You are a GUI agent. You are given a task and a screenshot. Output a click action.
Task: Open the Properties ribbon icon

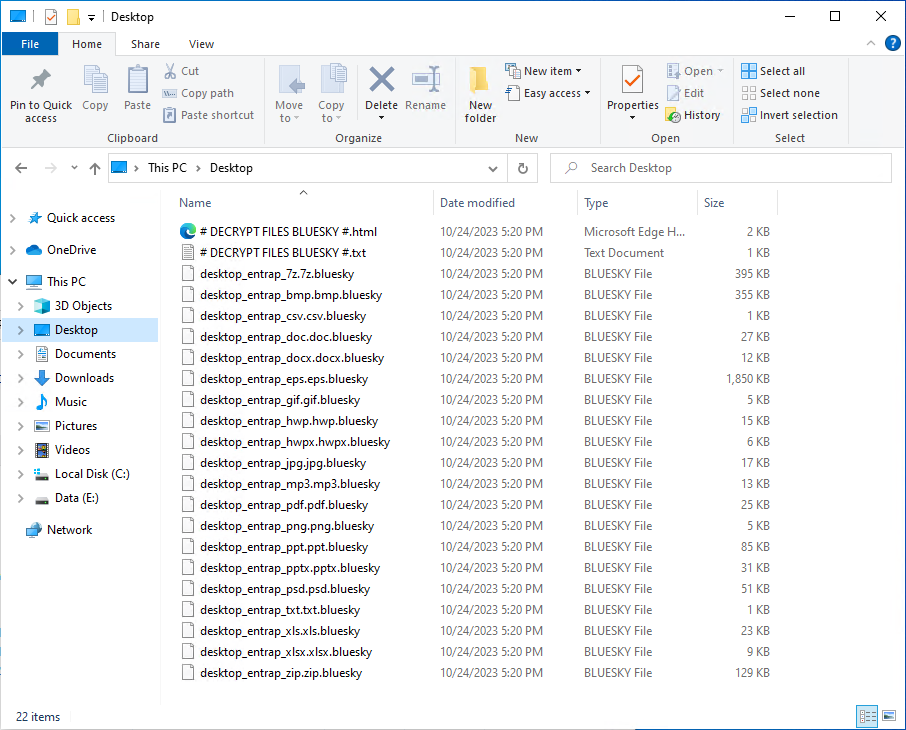(632, 80)
